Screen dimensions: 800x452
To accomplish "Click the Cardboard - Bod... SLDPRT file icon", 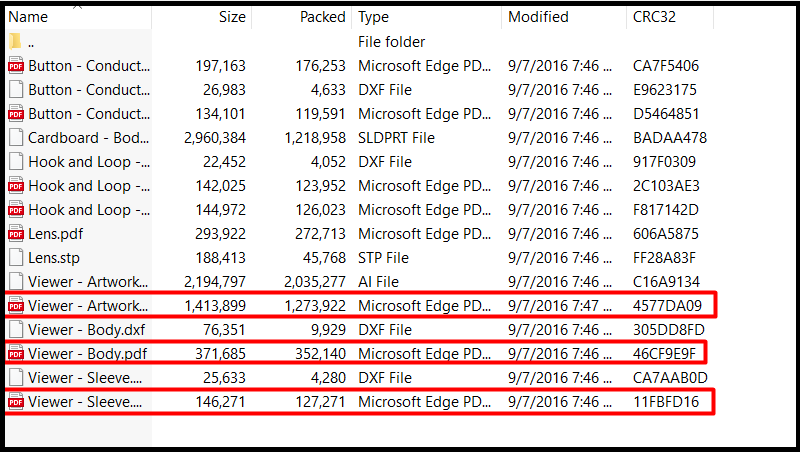I will tap(16, 138).
